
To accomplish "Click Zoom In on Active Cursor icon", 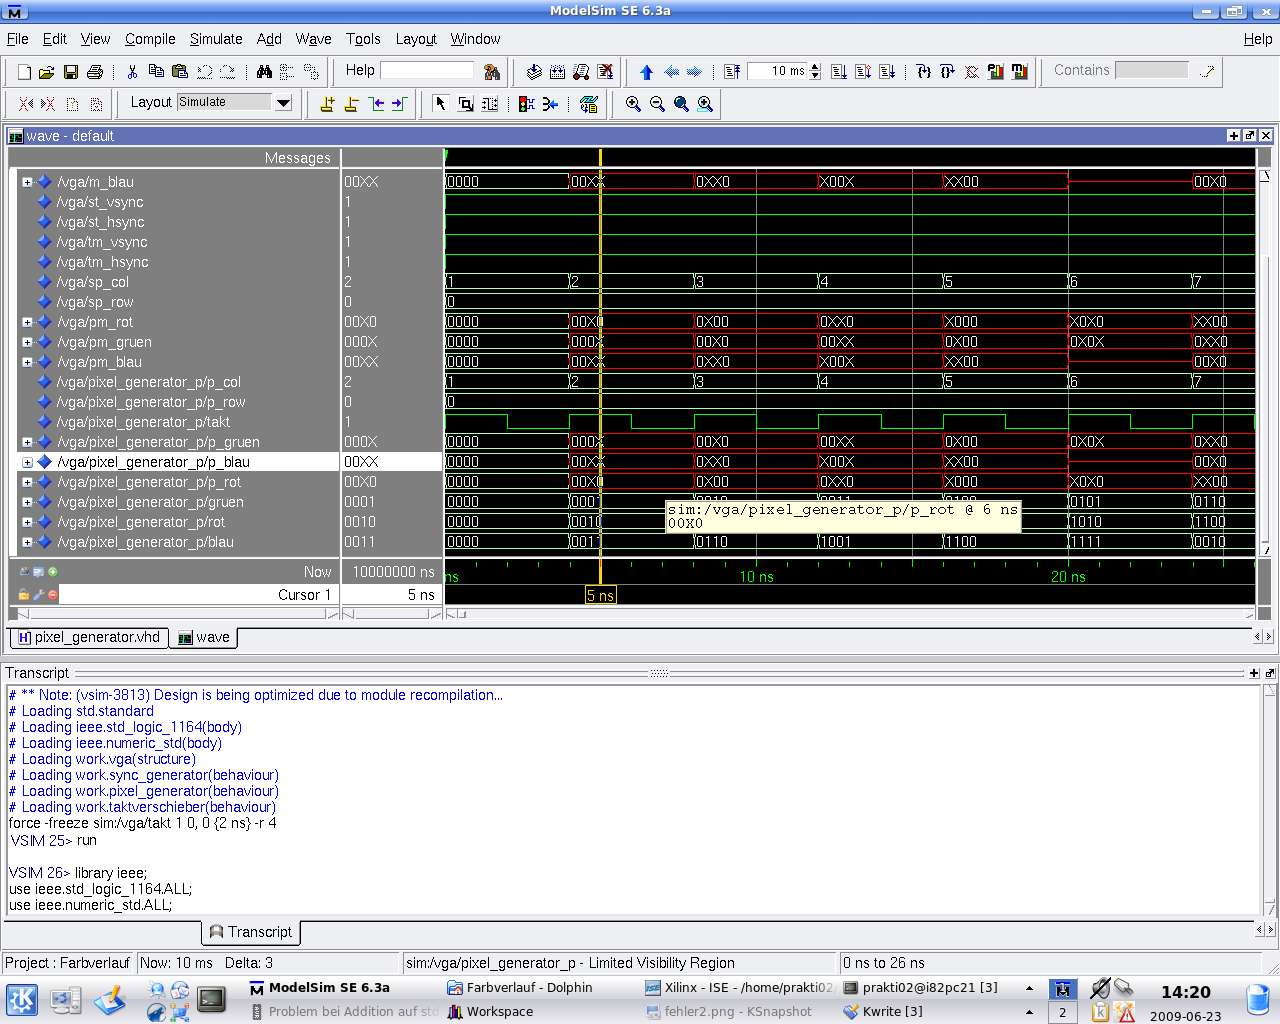I will (705, 104).
